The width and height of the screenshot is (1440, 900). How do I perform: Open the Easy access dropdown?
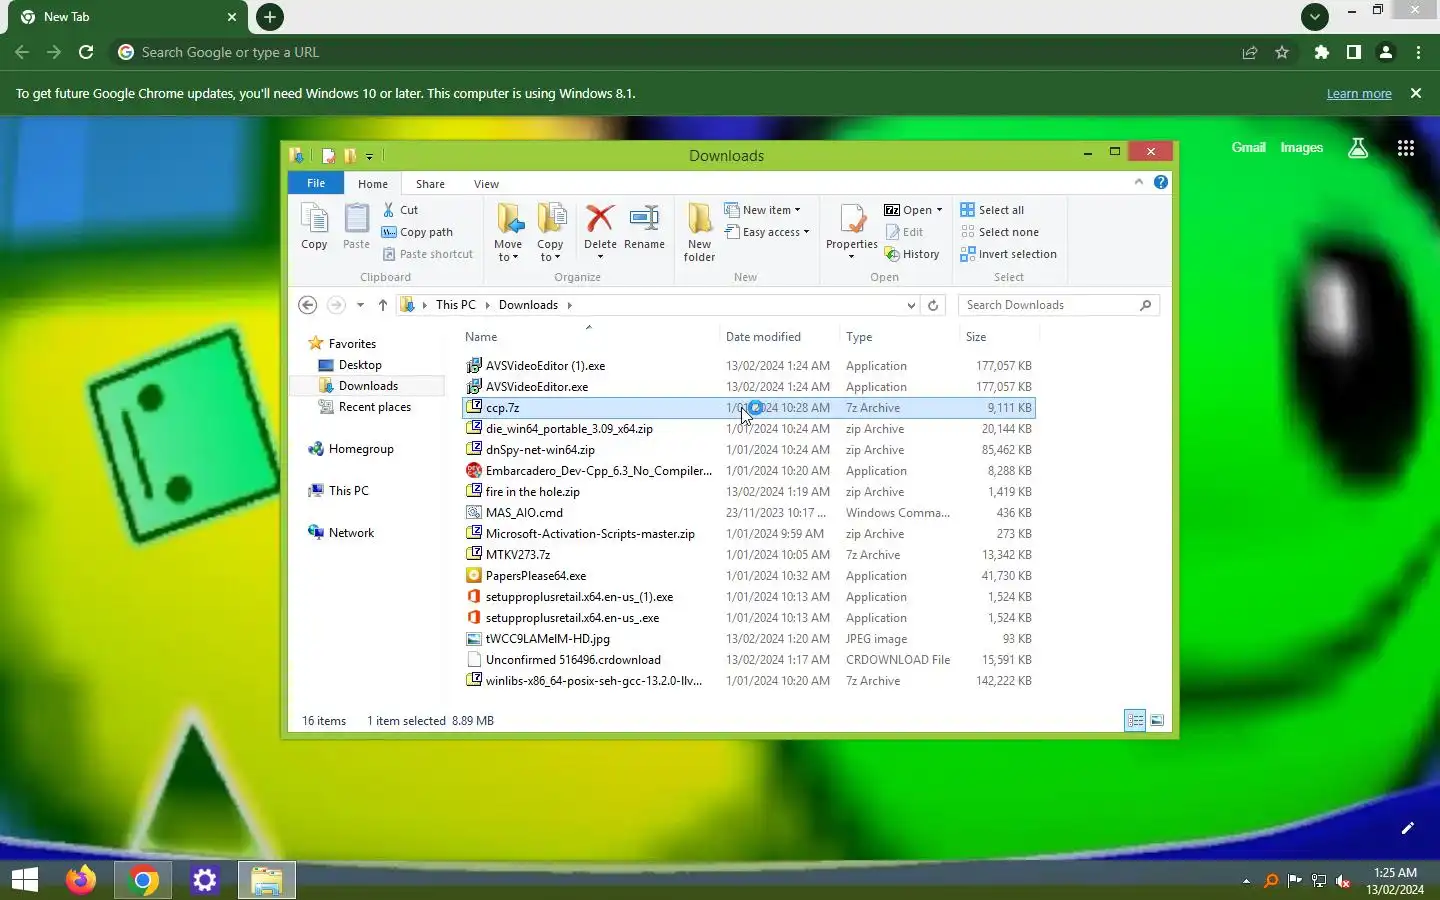click(x=766, y=232)
